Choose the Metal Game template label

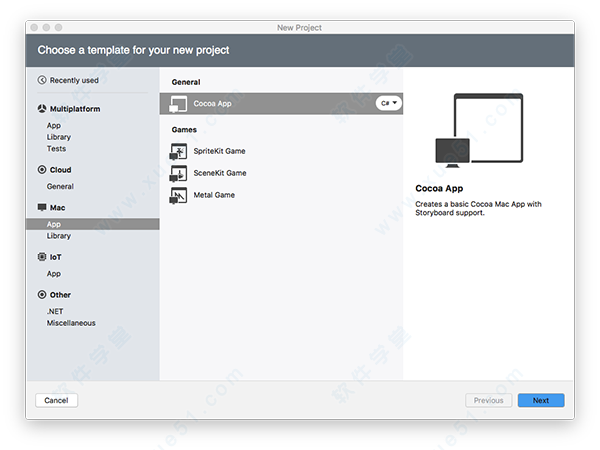coord(214,195)
